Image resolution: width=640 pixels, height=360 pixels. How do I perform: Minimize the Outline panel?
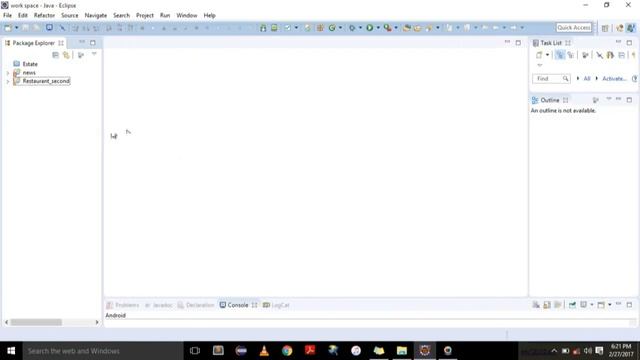pyautogui.click(x=618, y=99)
